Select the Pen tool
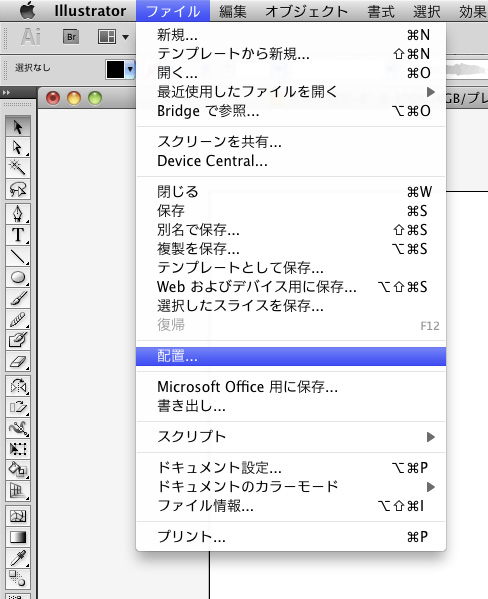 pyautogui.click(x=18, y=214)
